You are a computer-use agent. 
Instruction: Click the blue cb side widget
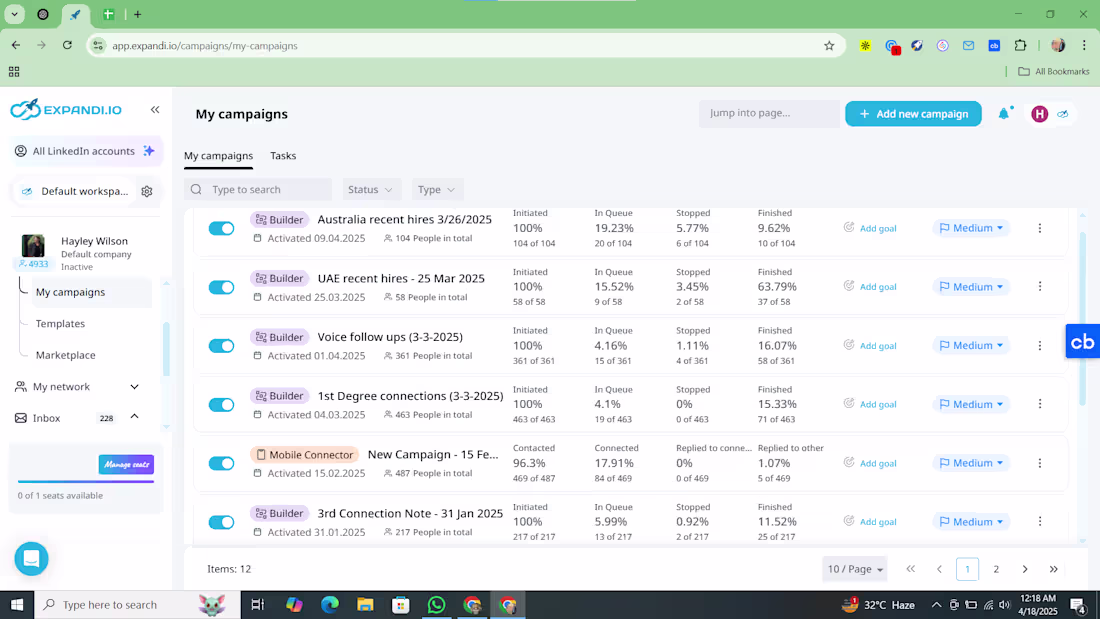pyautogui.click(x=1082, y=342)
